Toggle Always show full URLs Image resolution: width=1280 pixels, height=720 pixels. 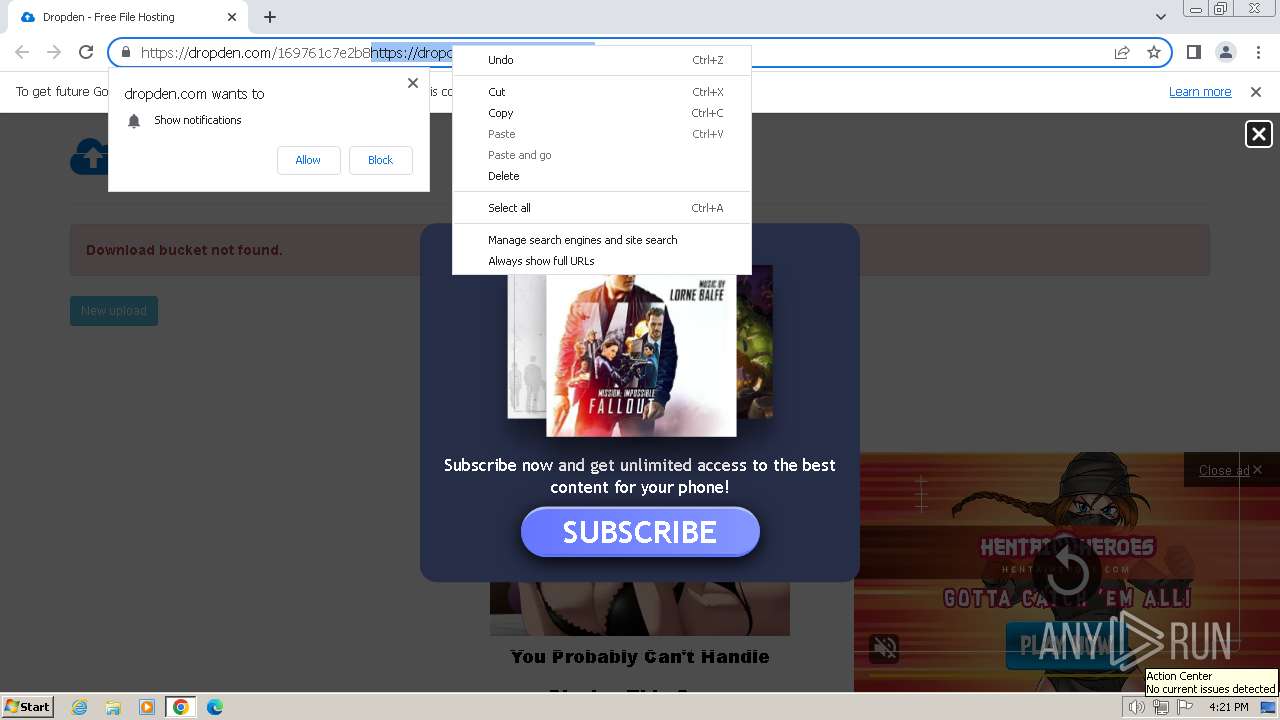coord(602,261)
